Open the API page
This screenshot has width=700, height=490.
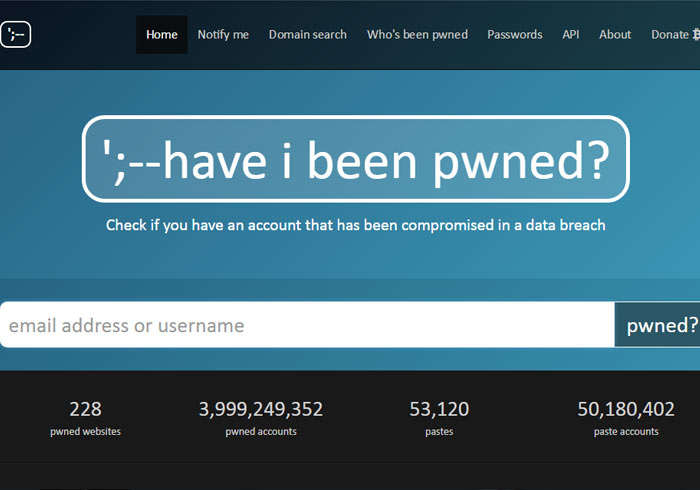click(571, 35)
